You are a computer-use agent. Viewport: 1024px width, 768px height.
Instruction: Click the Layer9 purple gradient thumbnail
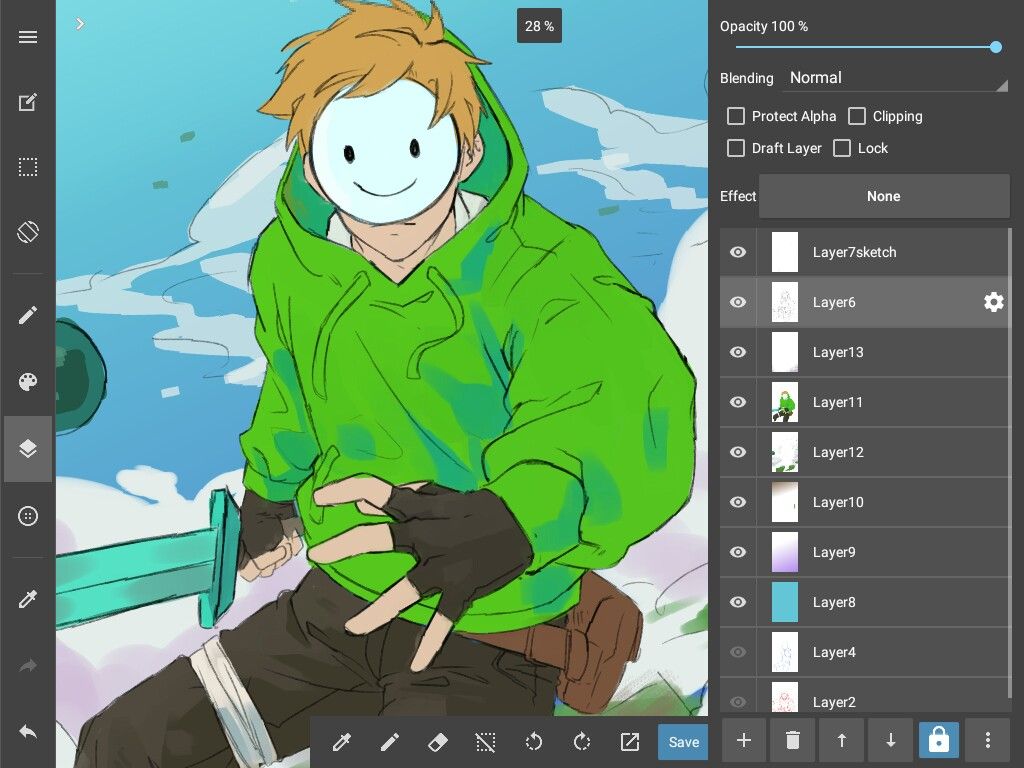(x=784, y=552)
